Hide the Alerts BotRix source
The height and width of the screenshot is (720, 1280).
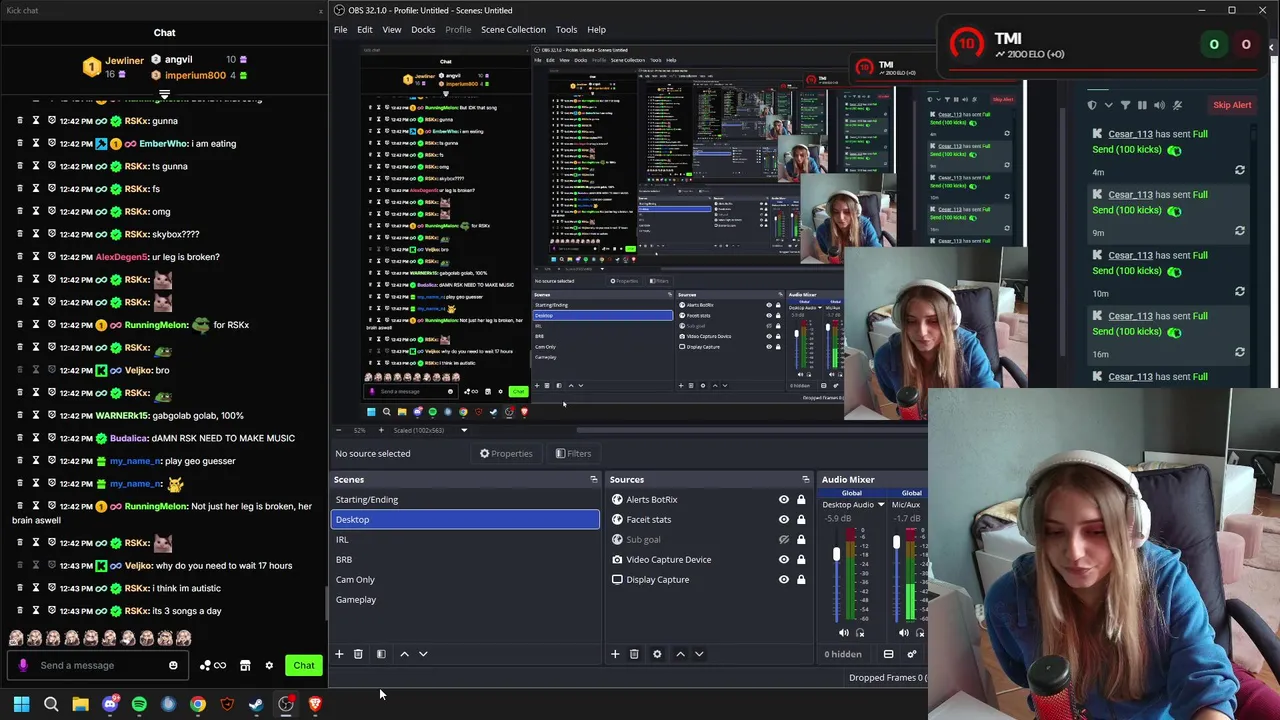click(x=784, y=500)
